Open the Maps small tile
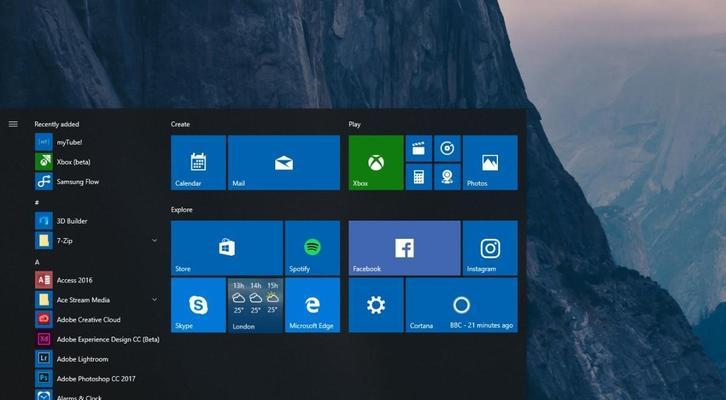The image size is (726, 400). 447,177
